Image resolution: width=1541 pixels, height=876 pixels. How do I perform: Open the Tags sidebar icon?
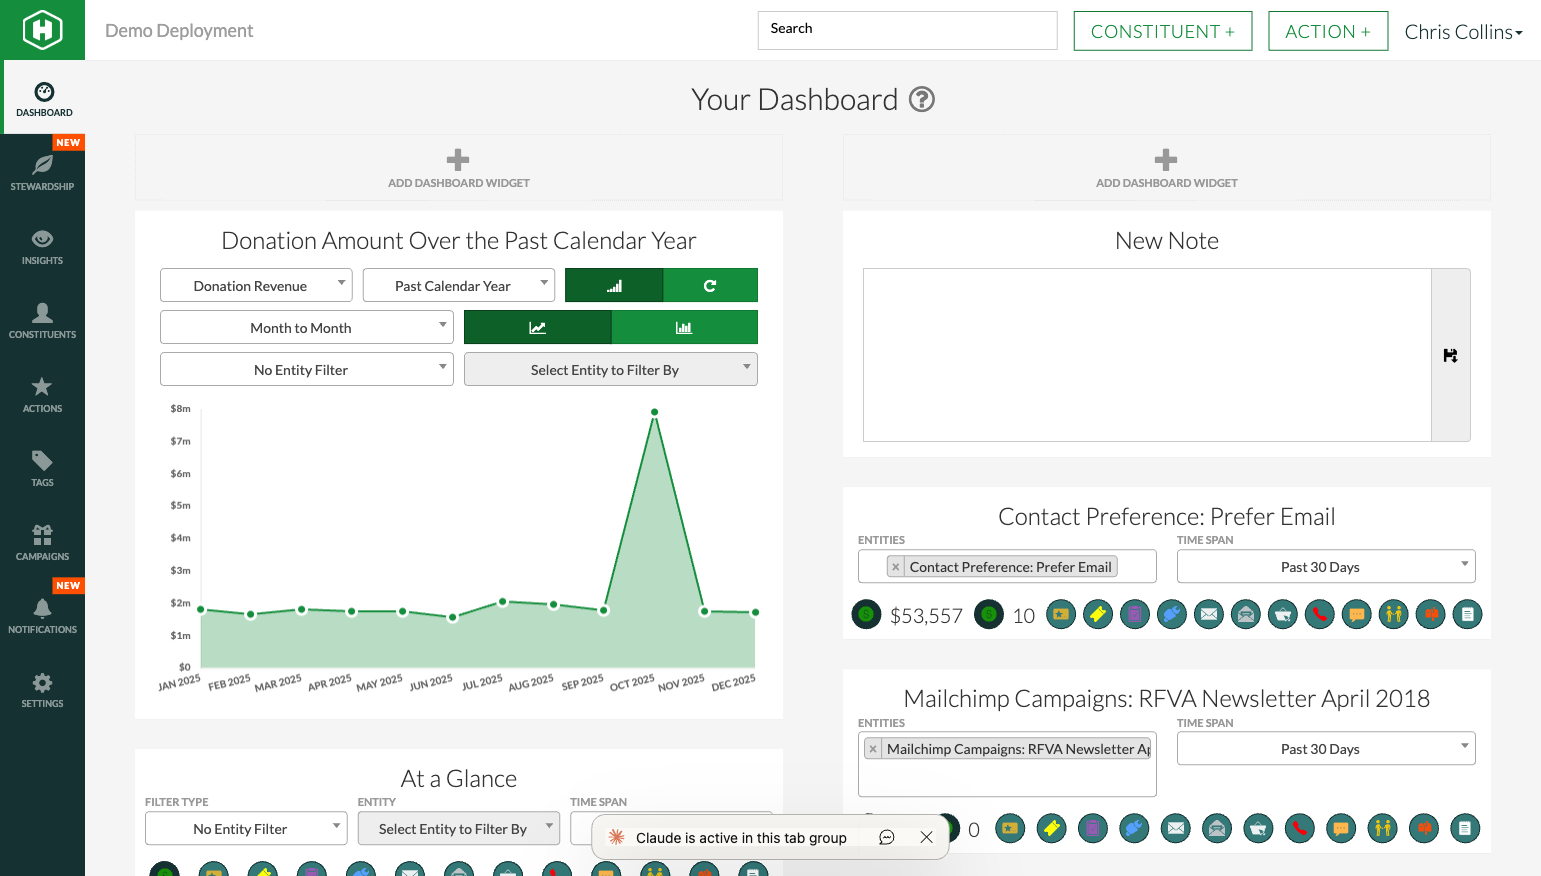coord(42,468)
